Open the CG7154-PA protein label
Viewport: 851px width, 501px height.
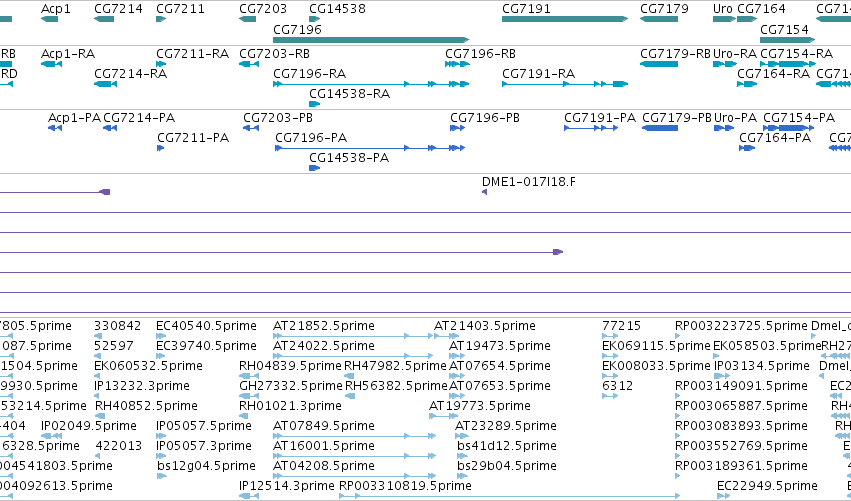click(x=799, y=118)
